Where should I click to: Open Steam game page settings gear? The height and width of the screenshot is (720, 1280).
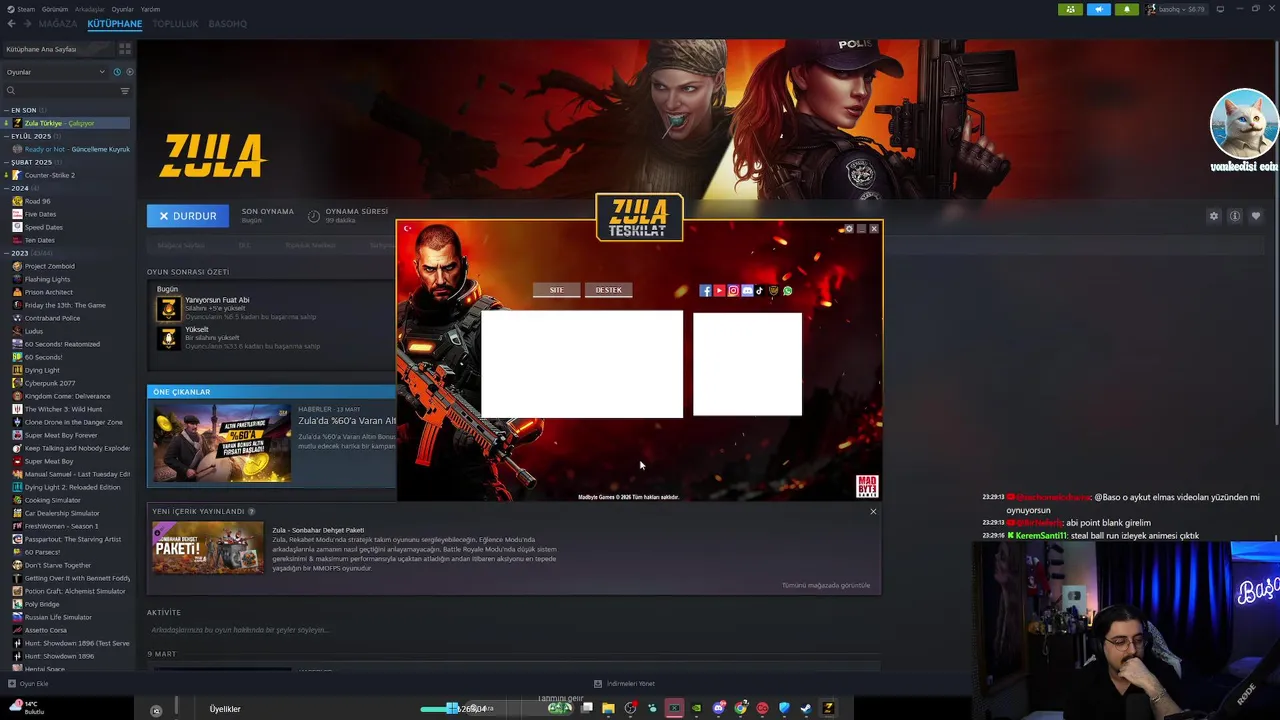(1214, 216)
